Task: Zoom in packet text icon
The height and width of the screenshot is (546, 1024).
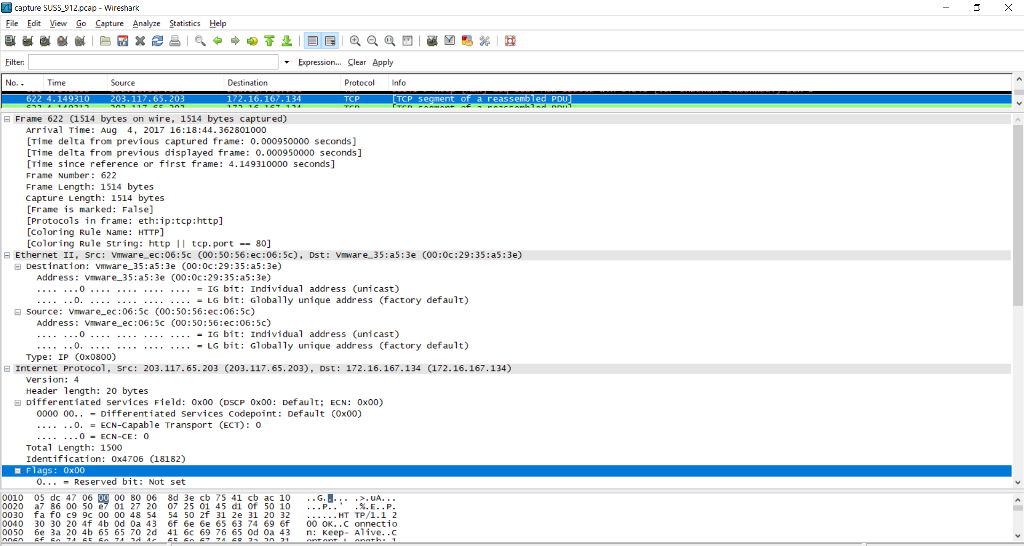Action: pyautogui.click(x=355, y=40)
